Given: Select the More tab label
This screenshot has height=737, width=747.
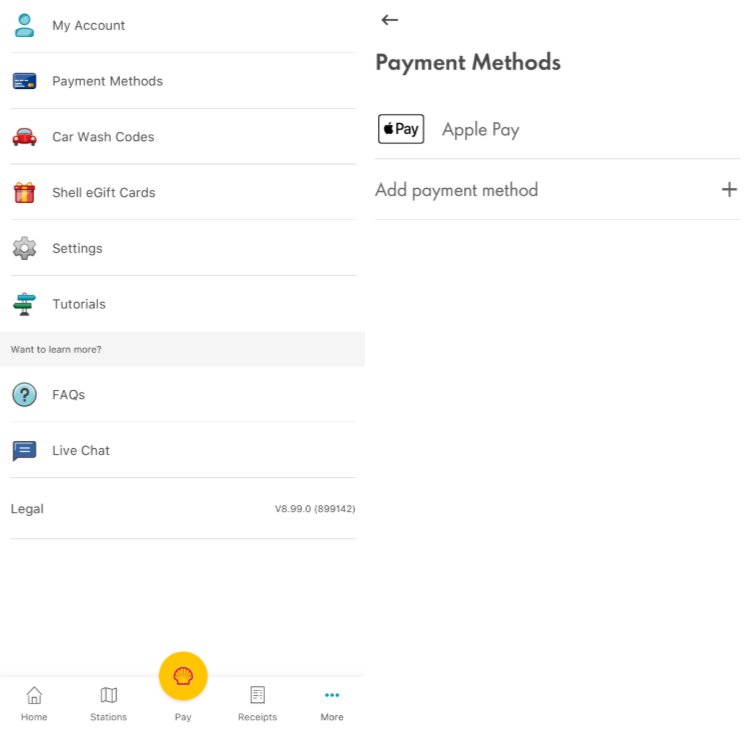Looking at the screenshot, I should click(332, 717).
